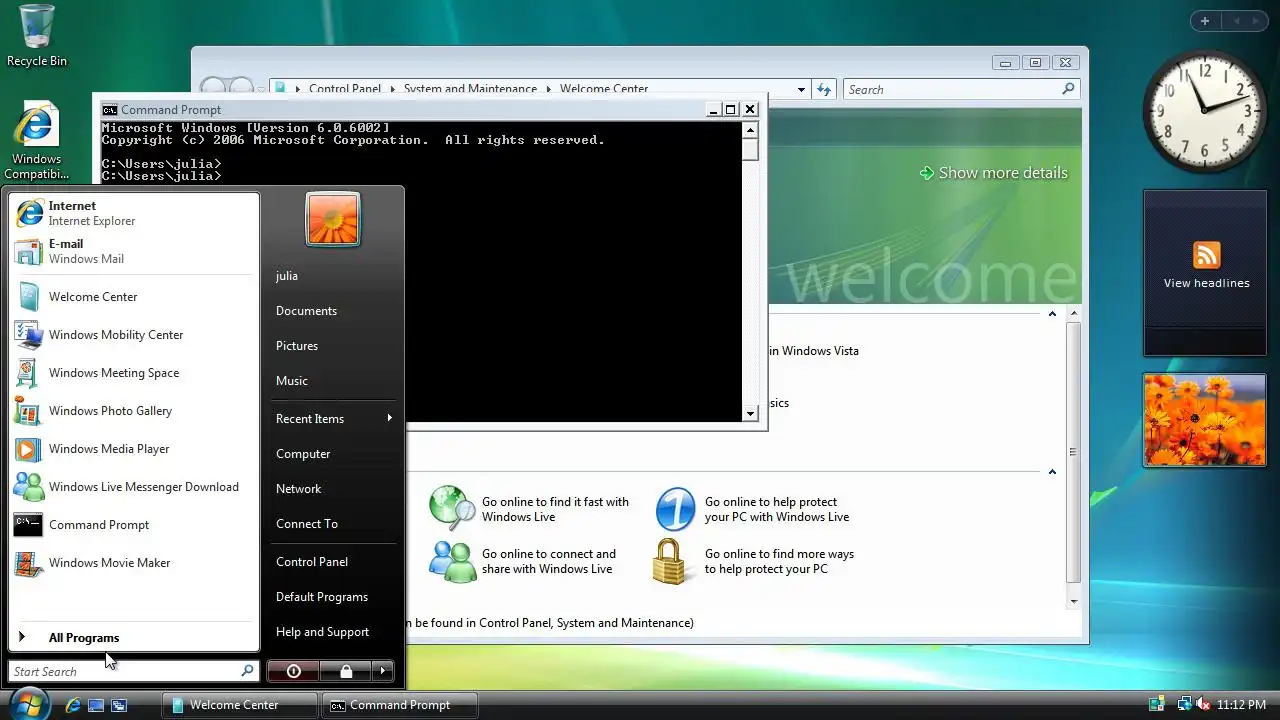Click Show Desktop in Quick Launch

click(x=96, y=705)
